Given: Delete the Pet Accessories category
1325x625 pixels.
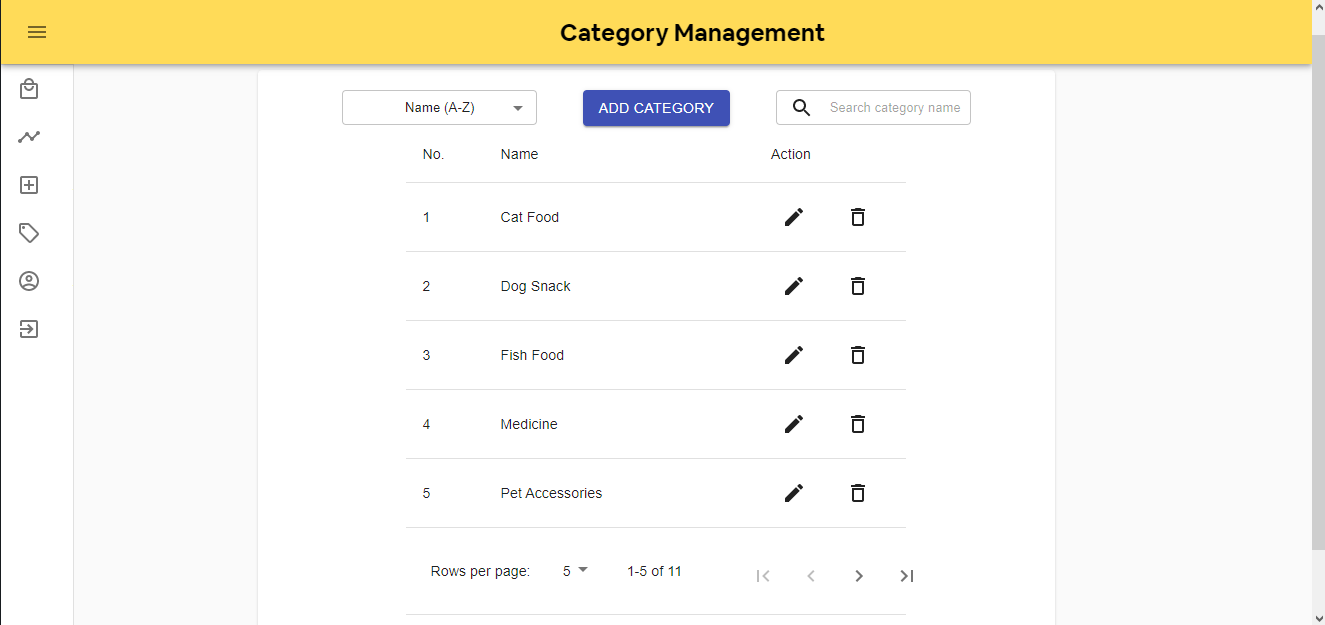Looking at the screenshot, I should (857, 493).
